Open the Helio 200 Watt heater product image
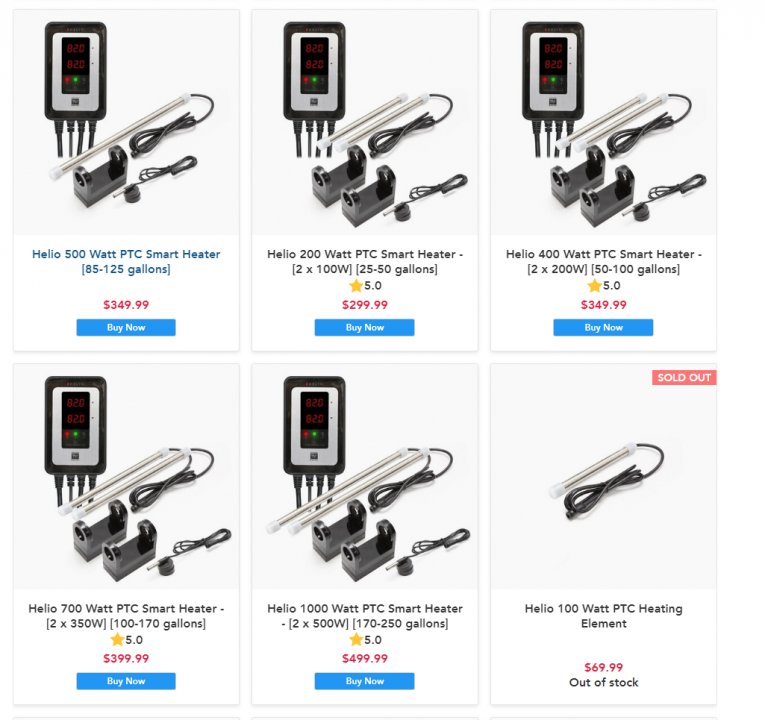The width and height of the screenshot is (765, 720). [x=365, y=123]
